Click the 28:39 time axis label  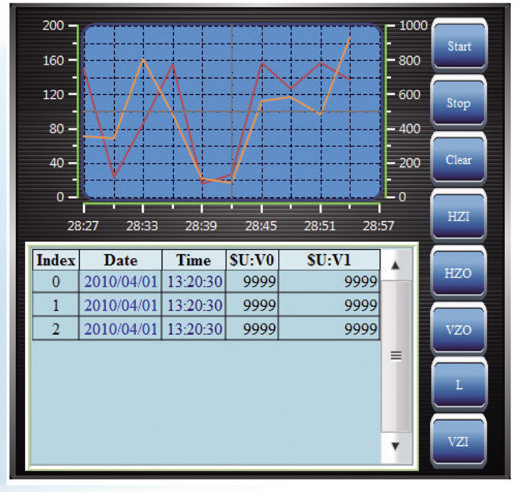tap(201, 226)
